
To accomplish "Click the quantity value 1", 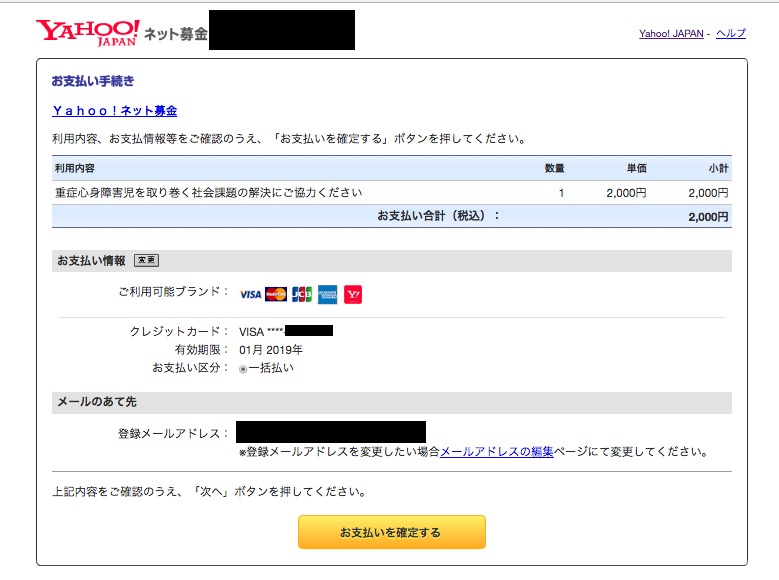I will click(561, 193).
